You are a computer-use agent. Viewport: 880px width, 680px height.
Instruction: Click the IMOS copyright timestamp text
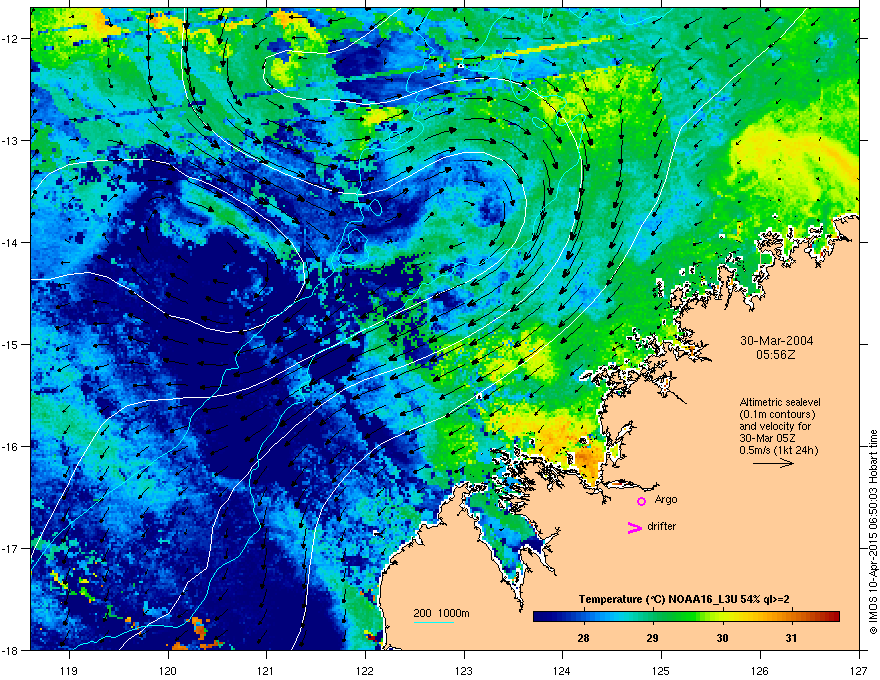873,532
